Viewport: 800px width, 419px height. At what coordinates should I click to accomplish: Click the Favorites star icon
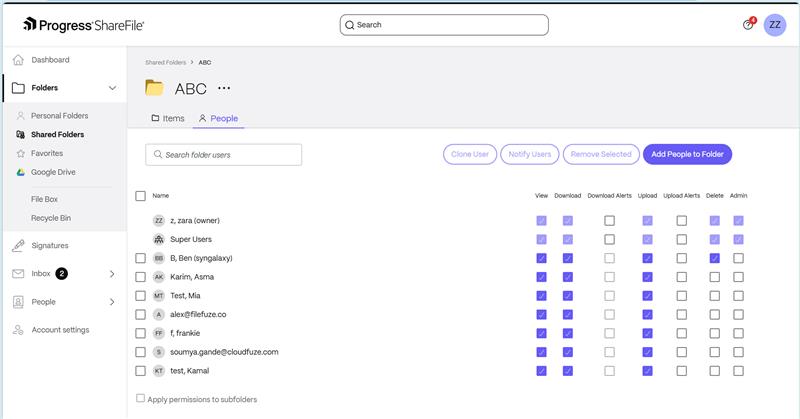coord(20,153)
